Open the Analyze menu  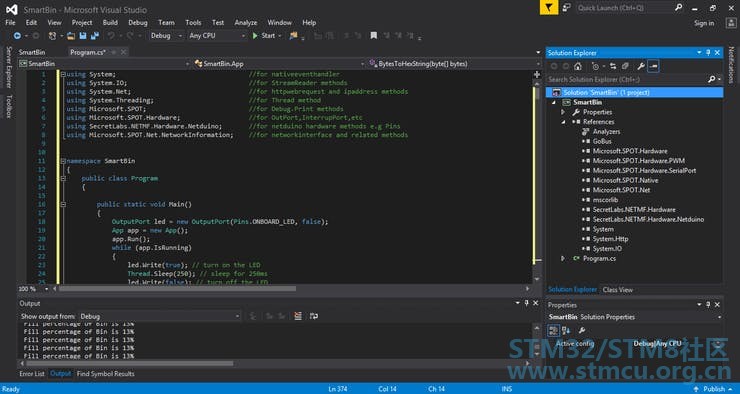245,23
